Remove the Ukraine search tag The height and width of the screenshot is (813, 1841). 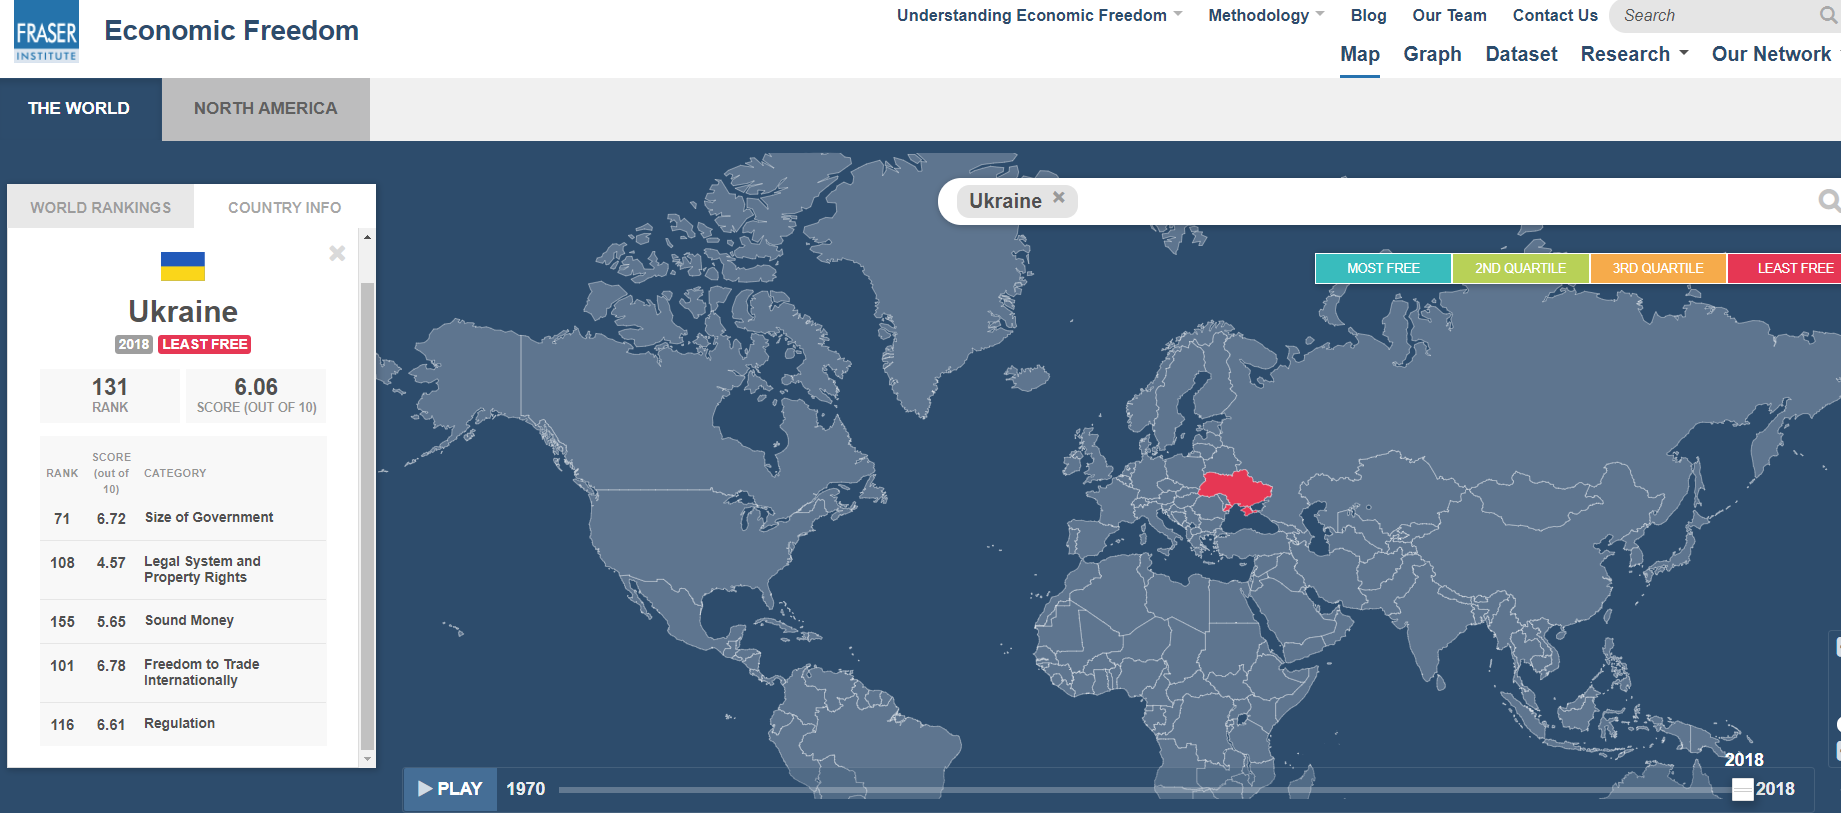click(1059, 198)
